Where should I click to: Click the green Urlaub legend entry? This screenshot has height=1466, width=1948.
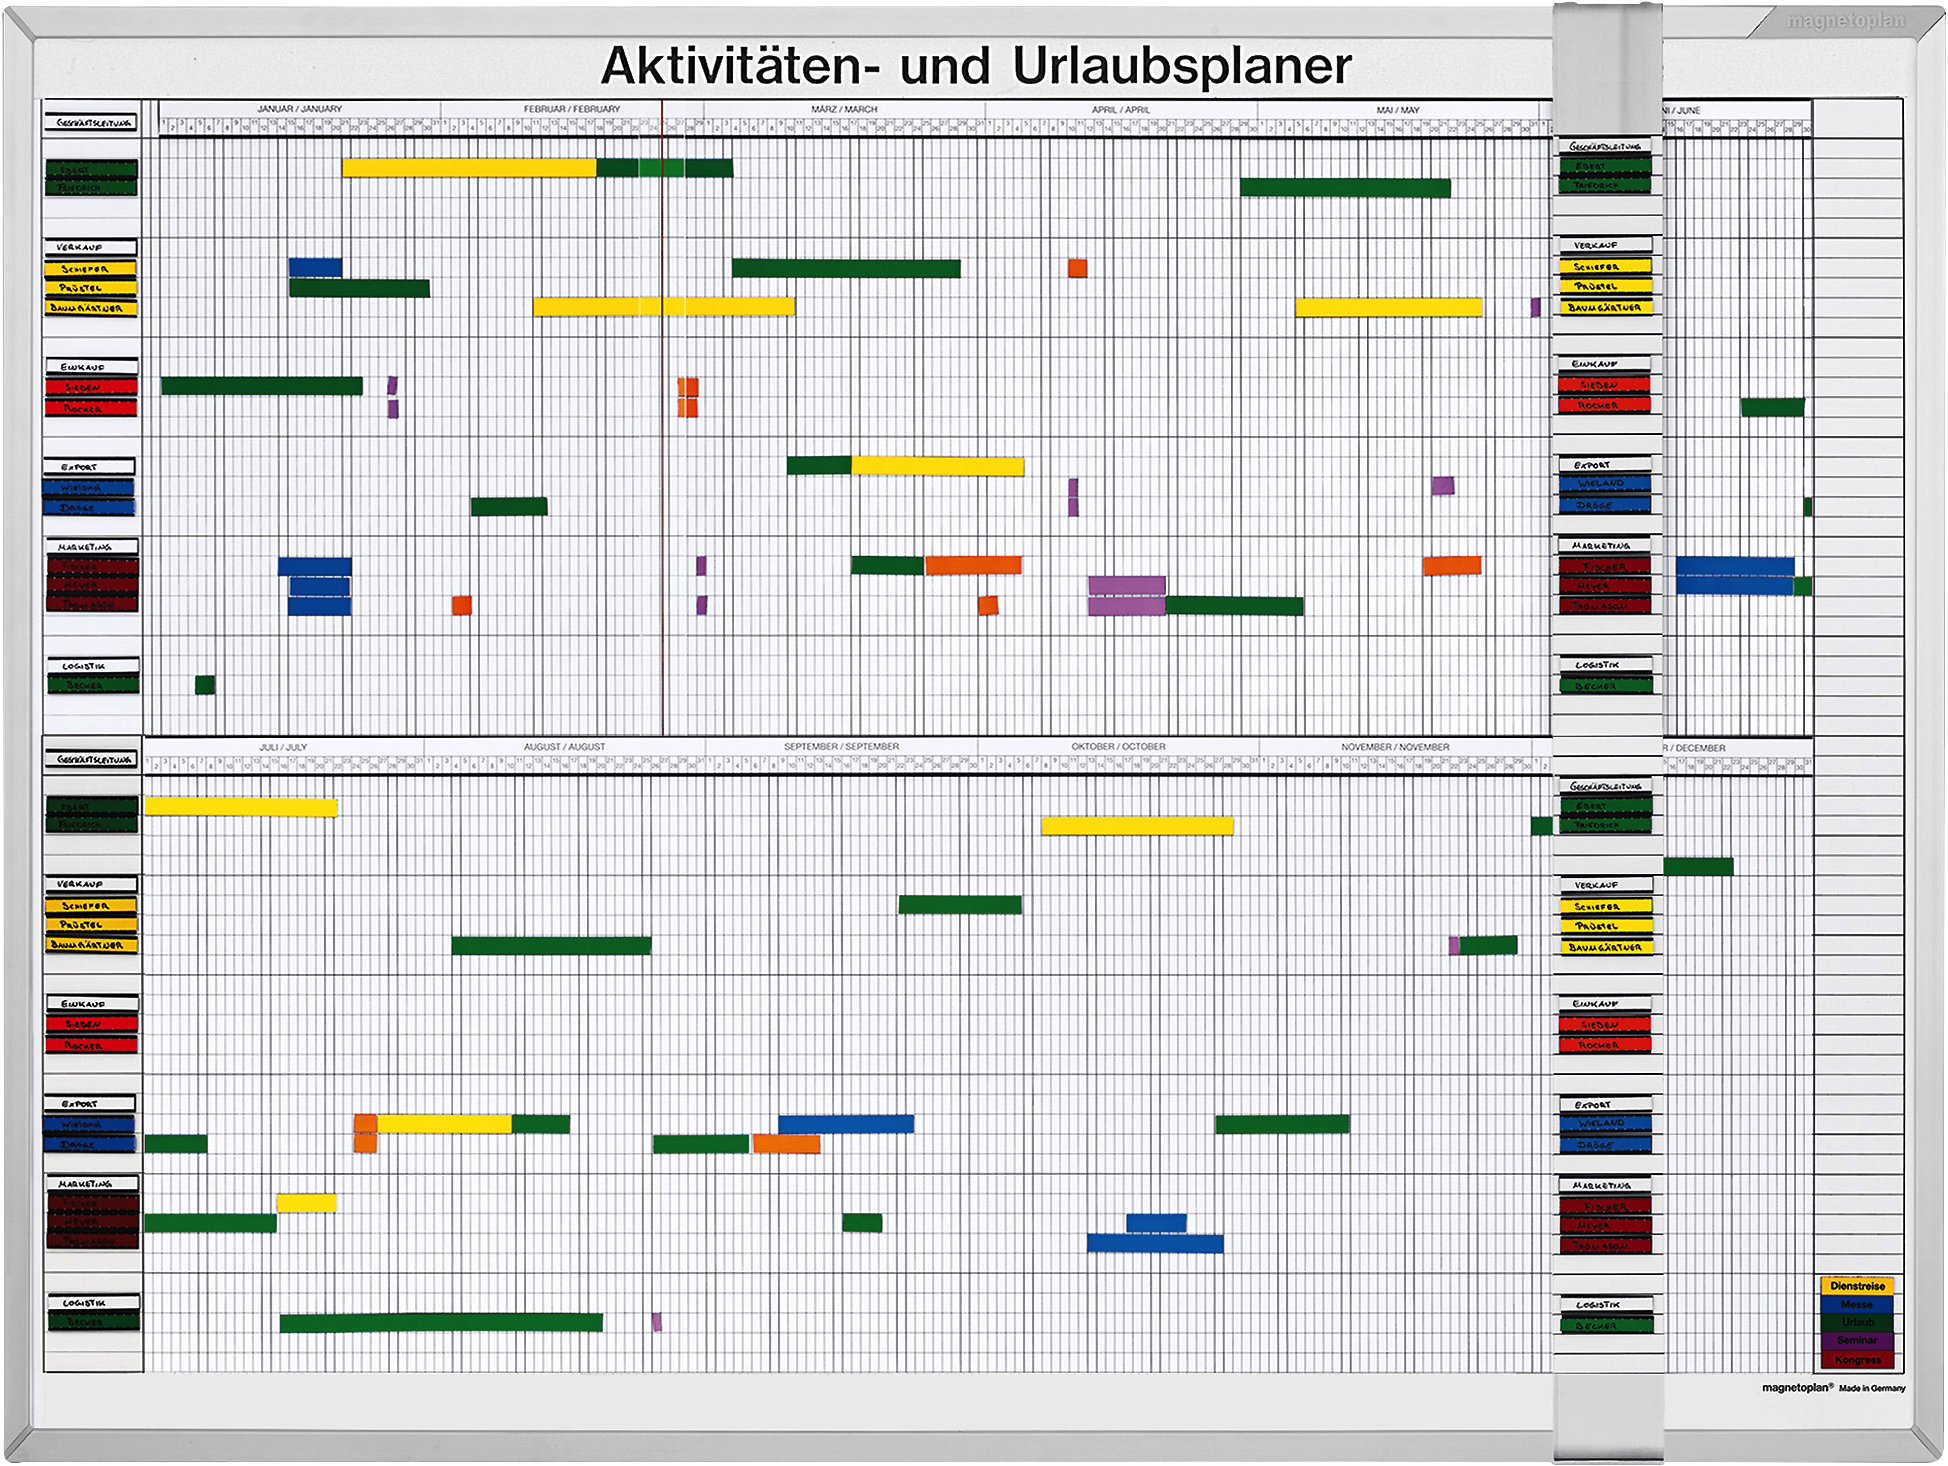click(1857, 1322)
